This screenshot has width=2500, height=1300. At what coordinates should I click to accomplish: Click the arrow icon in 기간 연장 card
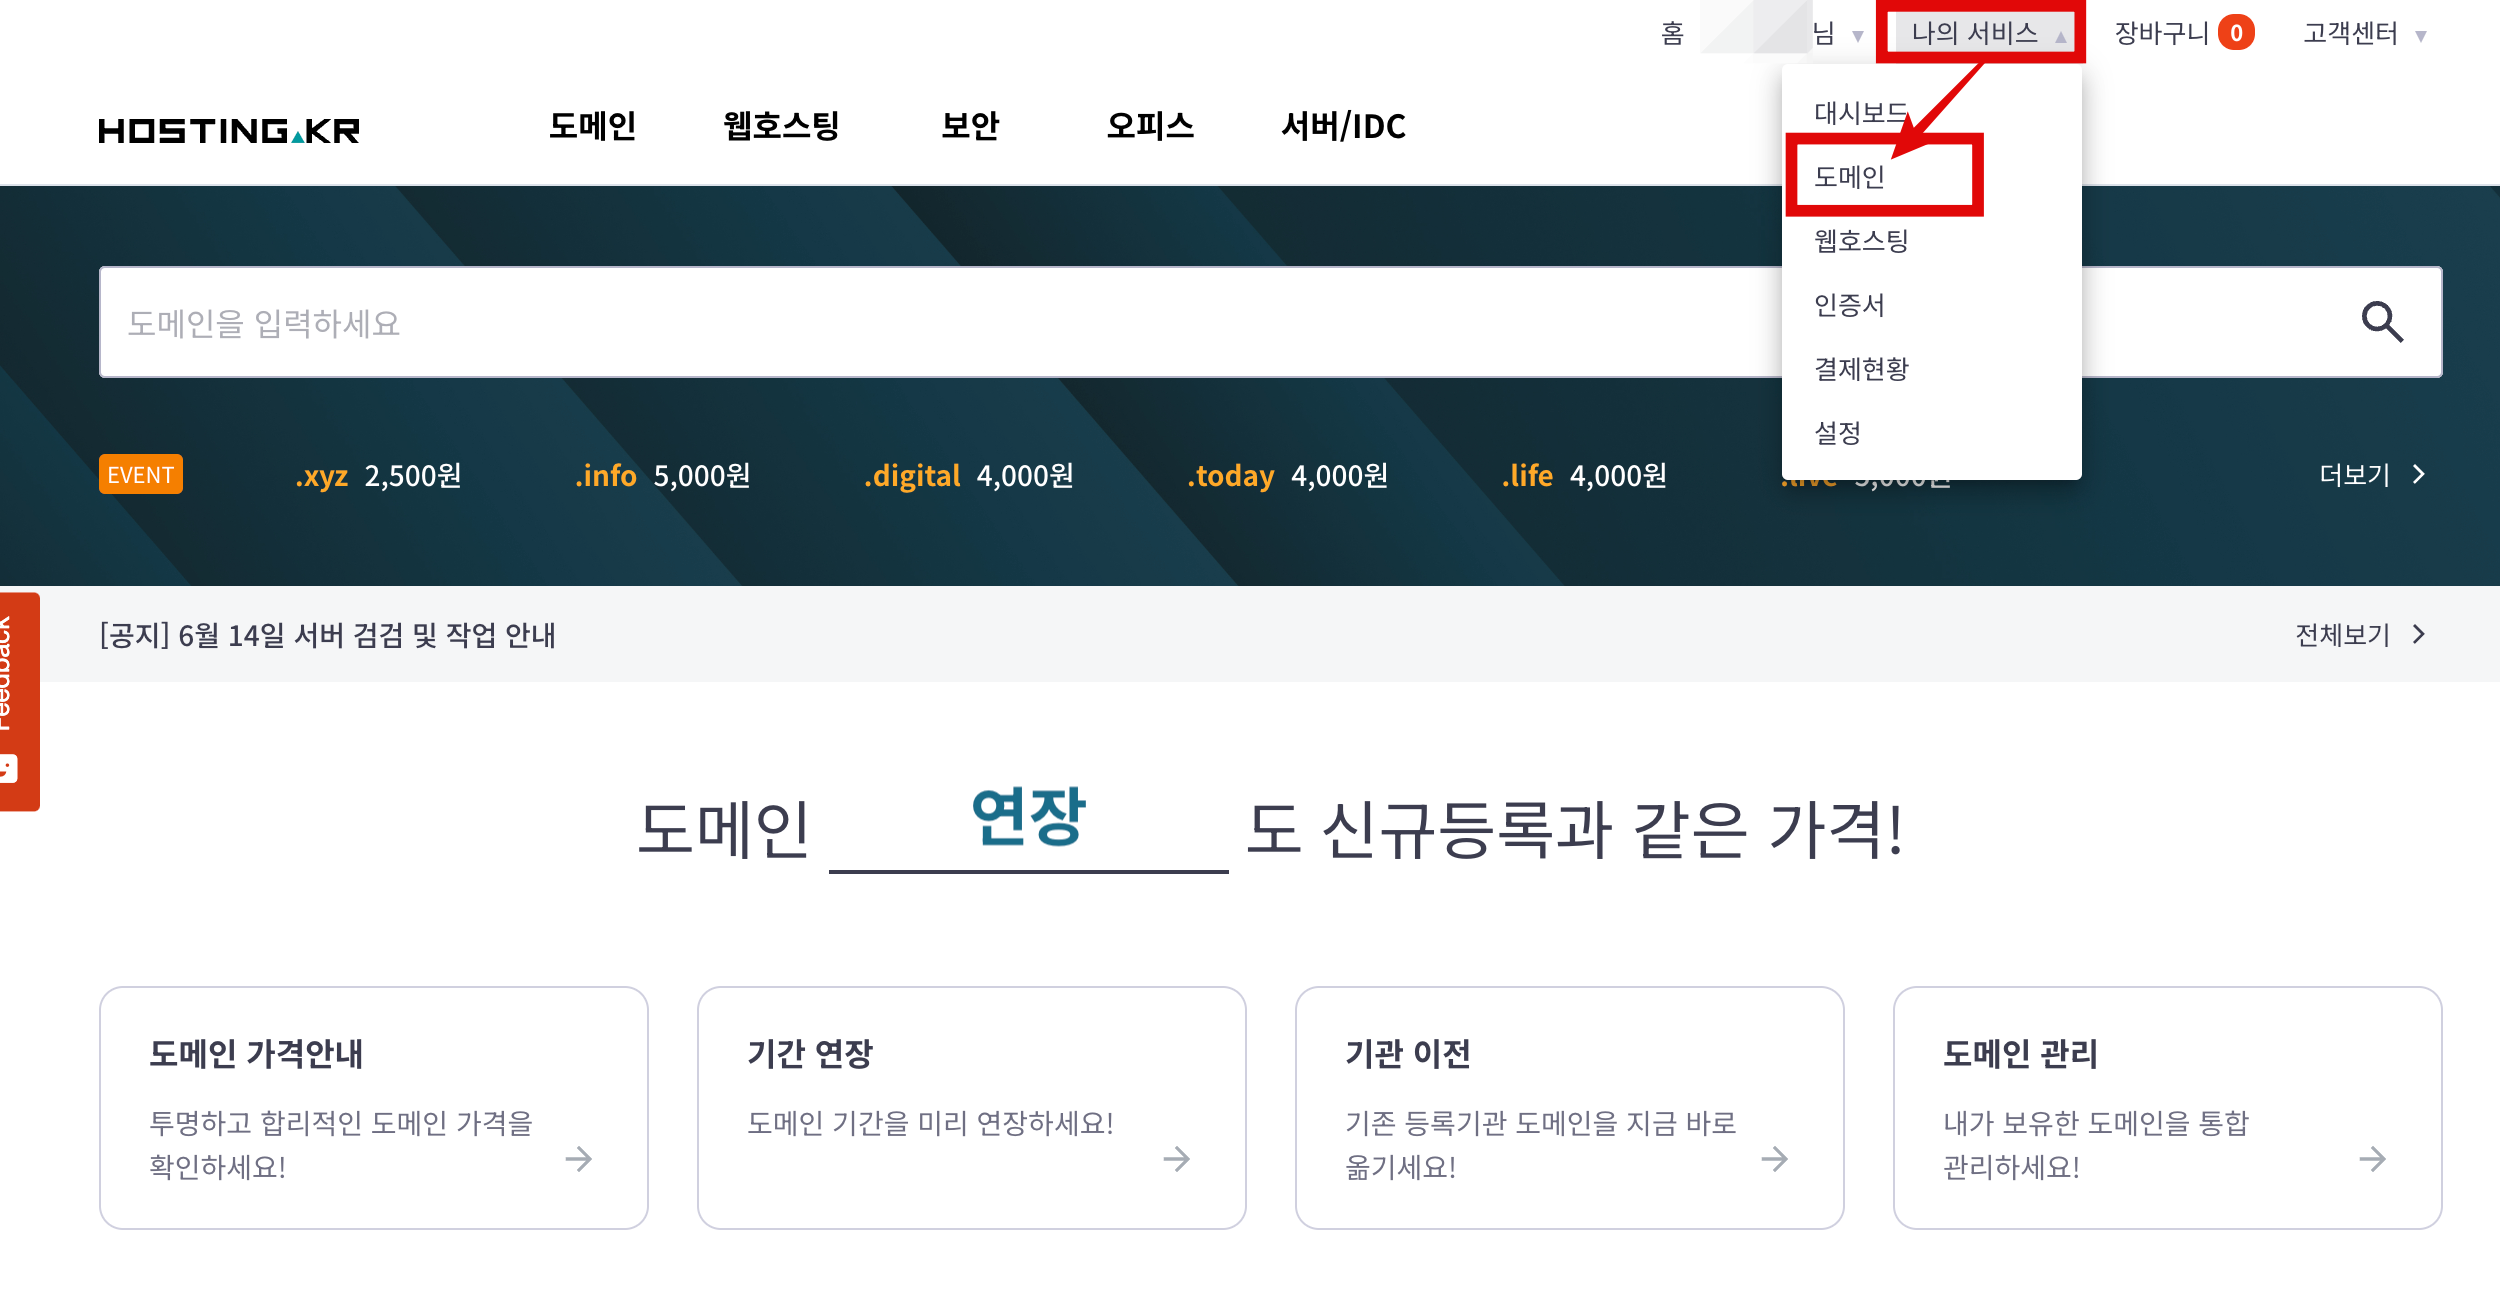click(1177, 1159)
